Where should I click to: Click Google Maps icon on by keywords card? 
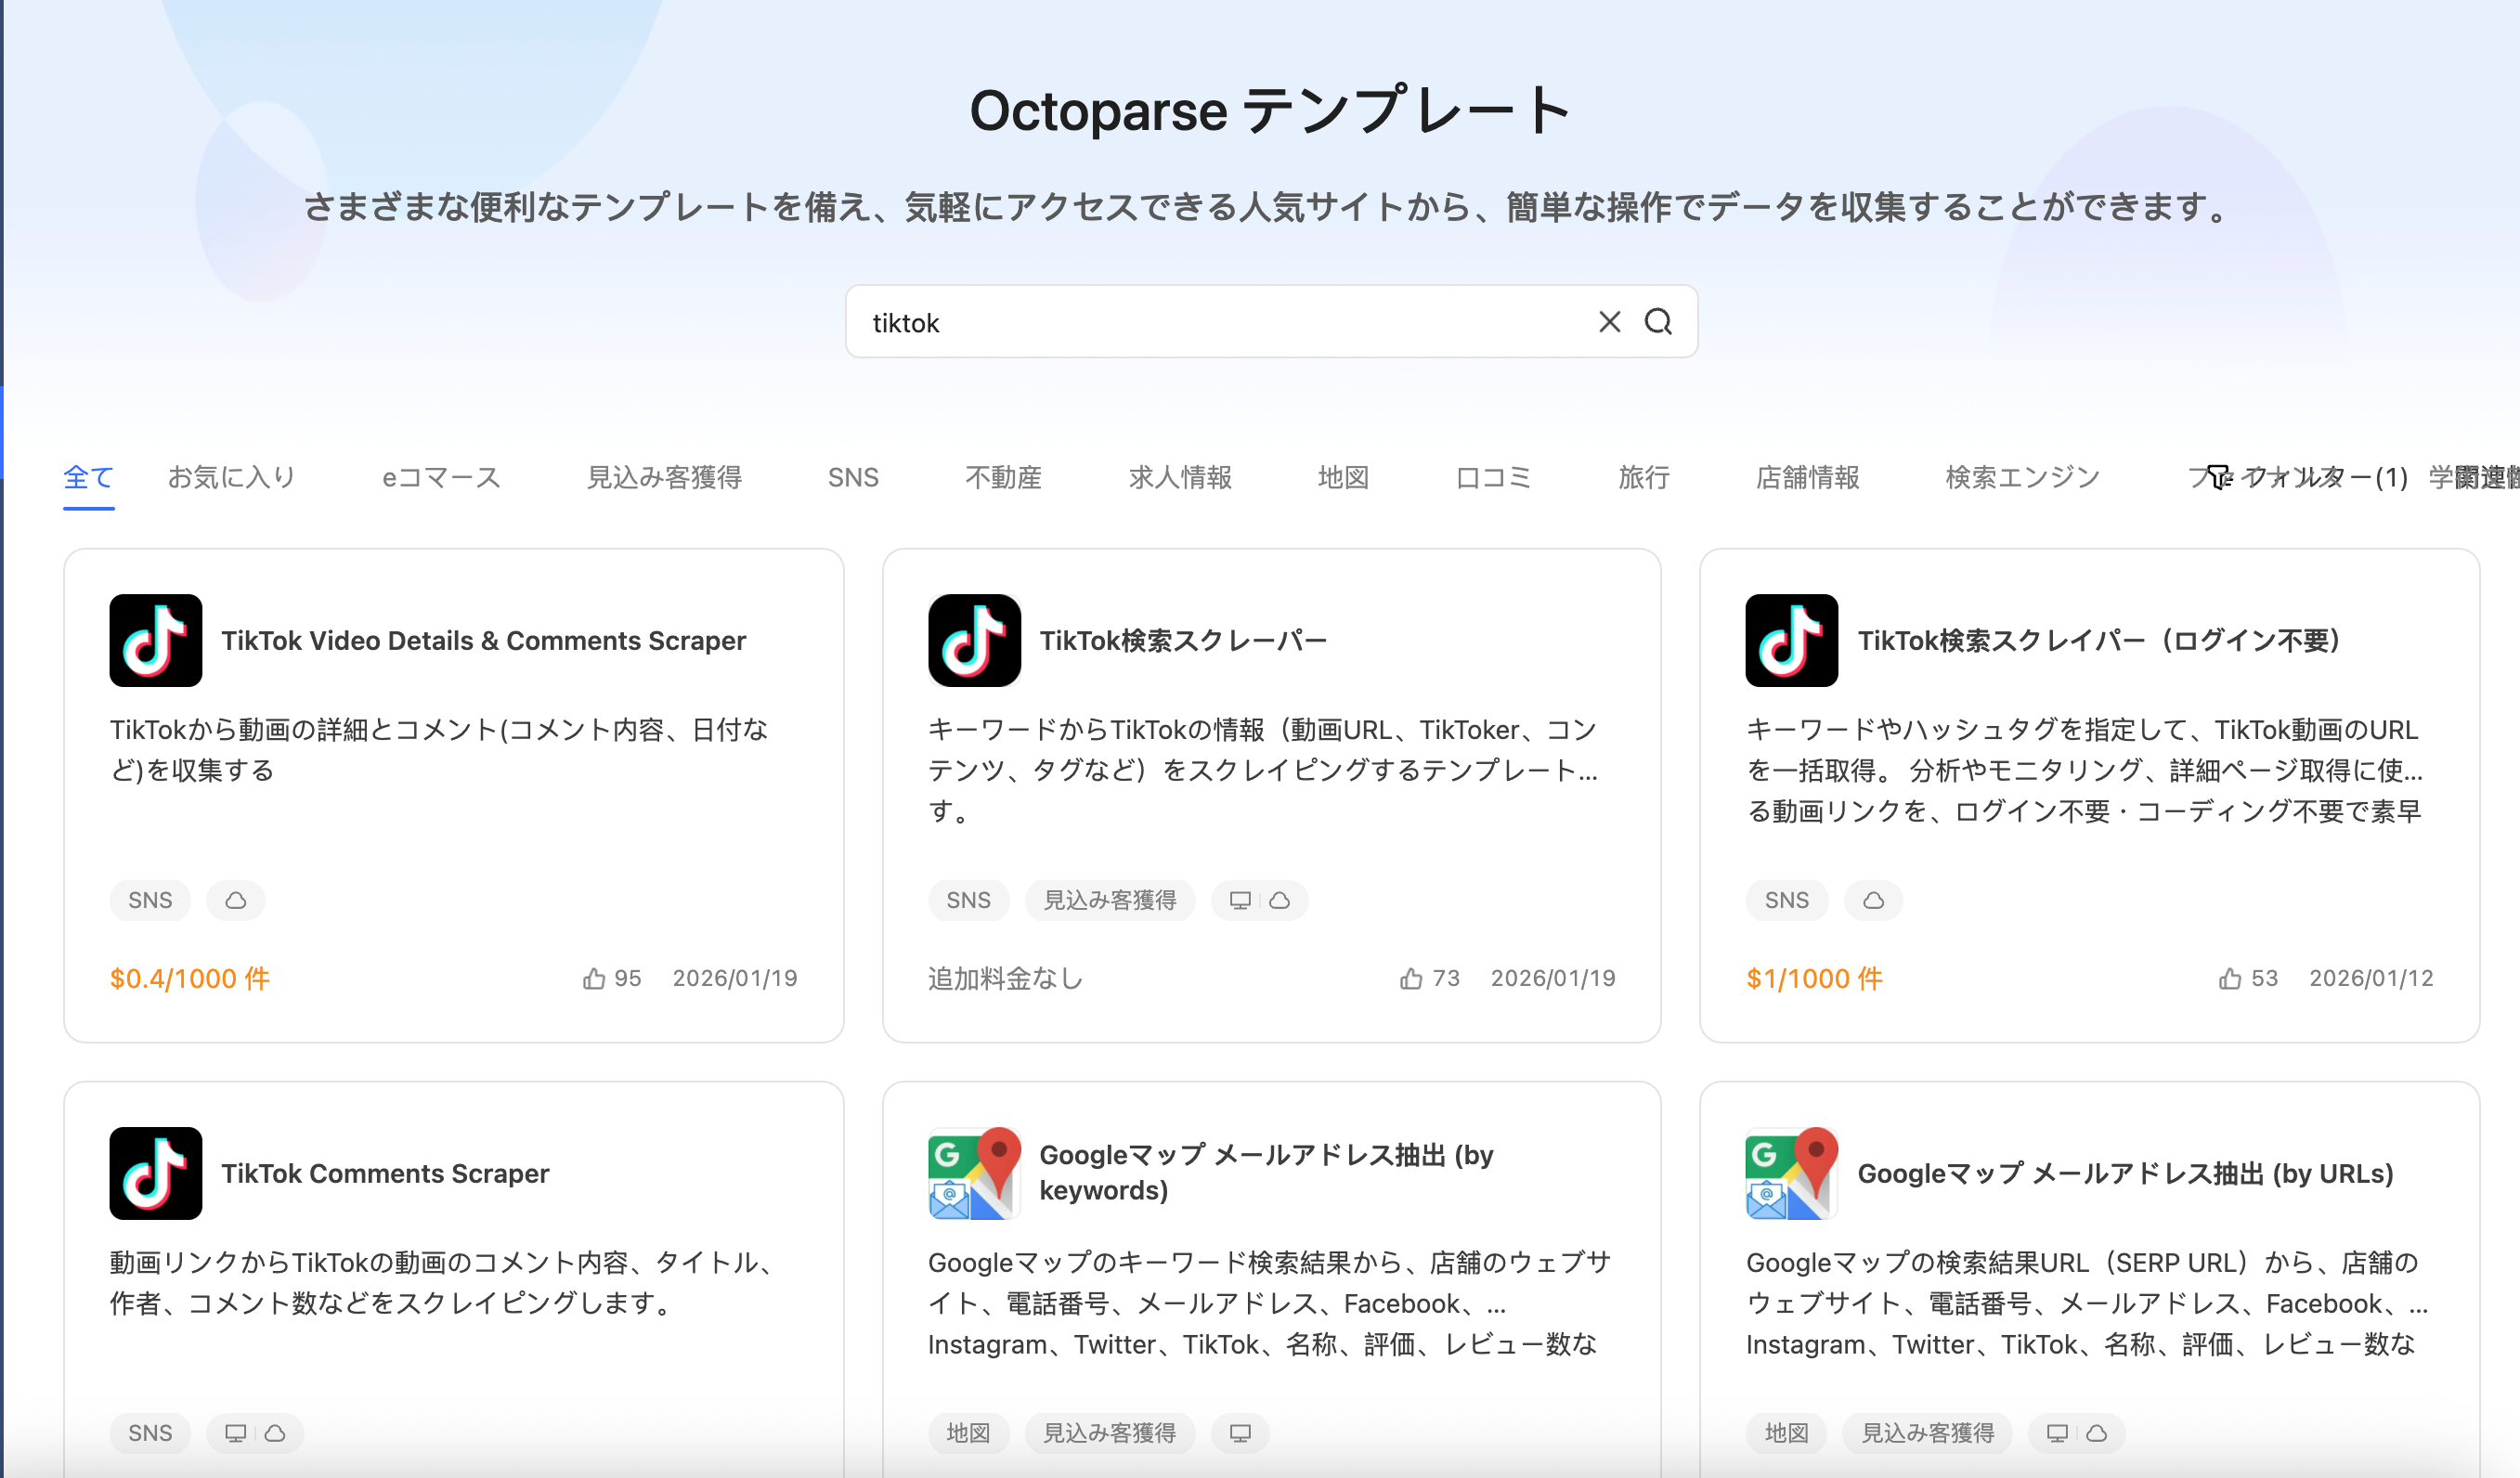[x=973, y=1173]
